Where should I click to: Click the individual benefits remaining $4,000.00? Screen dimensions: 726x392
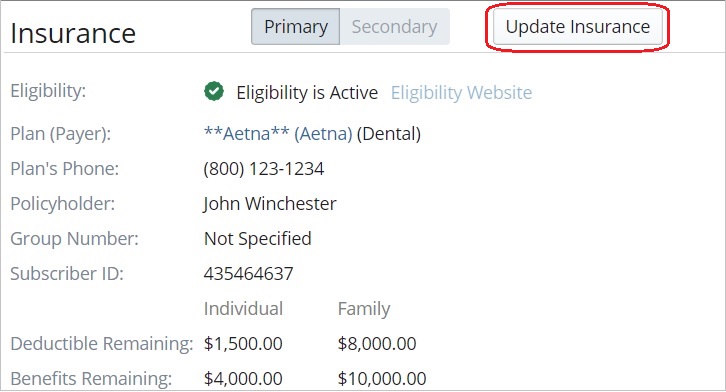[x=243, y=379]
